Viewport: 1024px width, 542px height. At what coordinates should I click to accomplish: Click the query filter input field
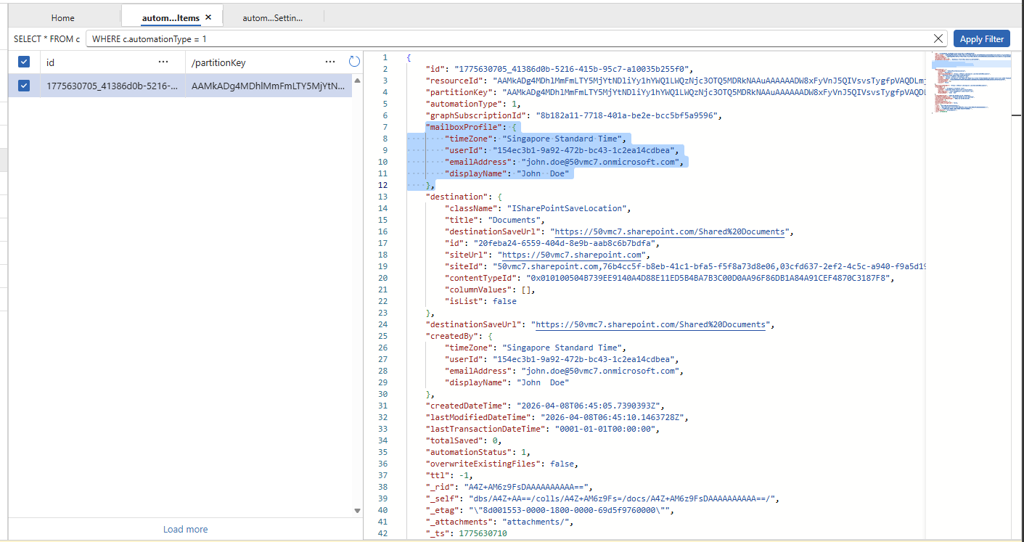(509, 39)
